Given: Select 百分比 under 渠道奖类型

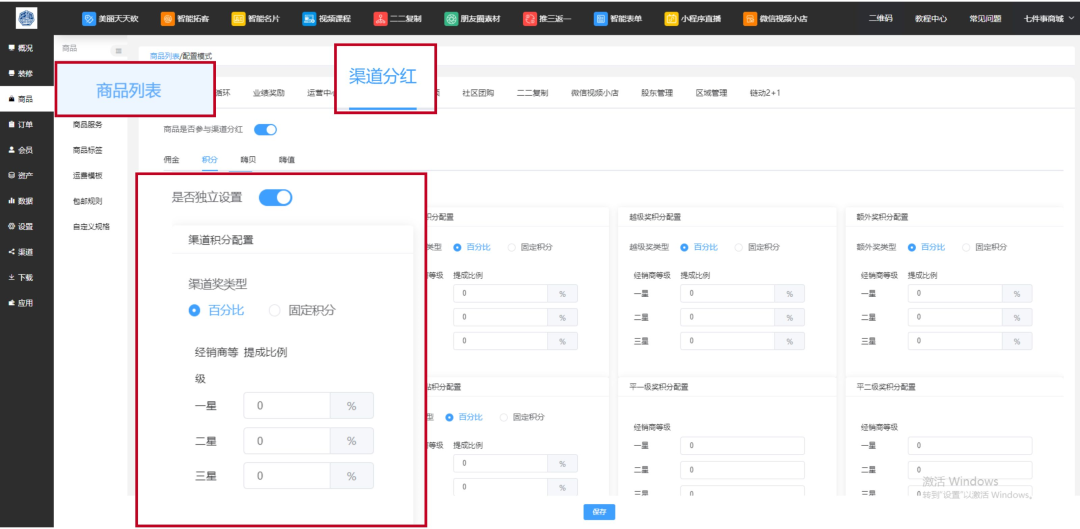Looking at the screenshot, I should click(216, 311).
